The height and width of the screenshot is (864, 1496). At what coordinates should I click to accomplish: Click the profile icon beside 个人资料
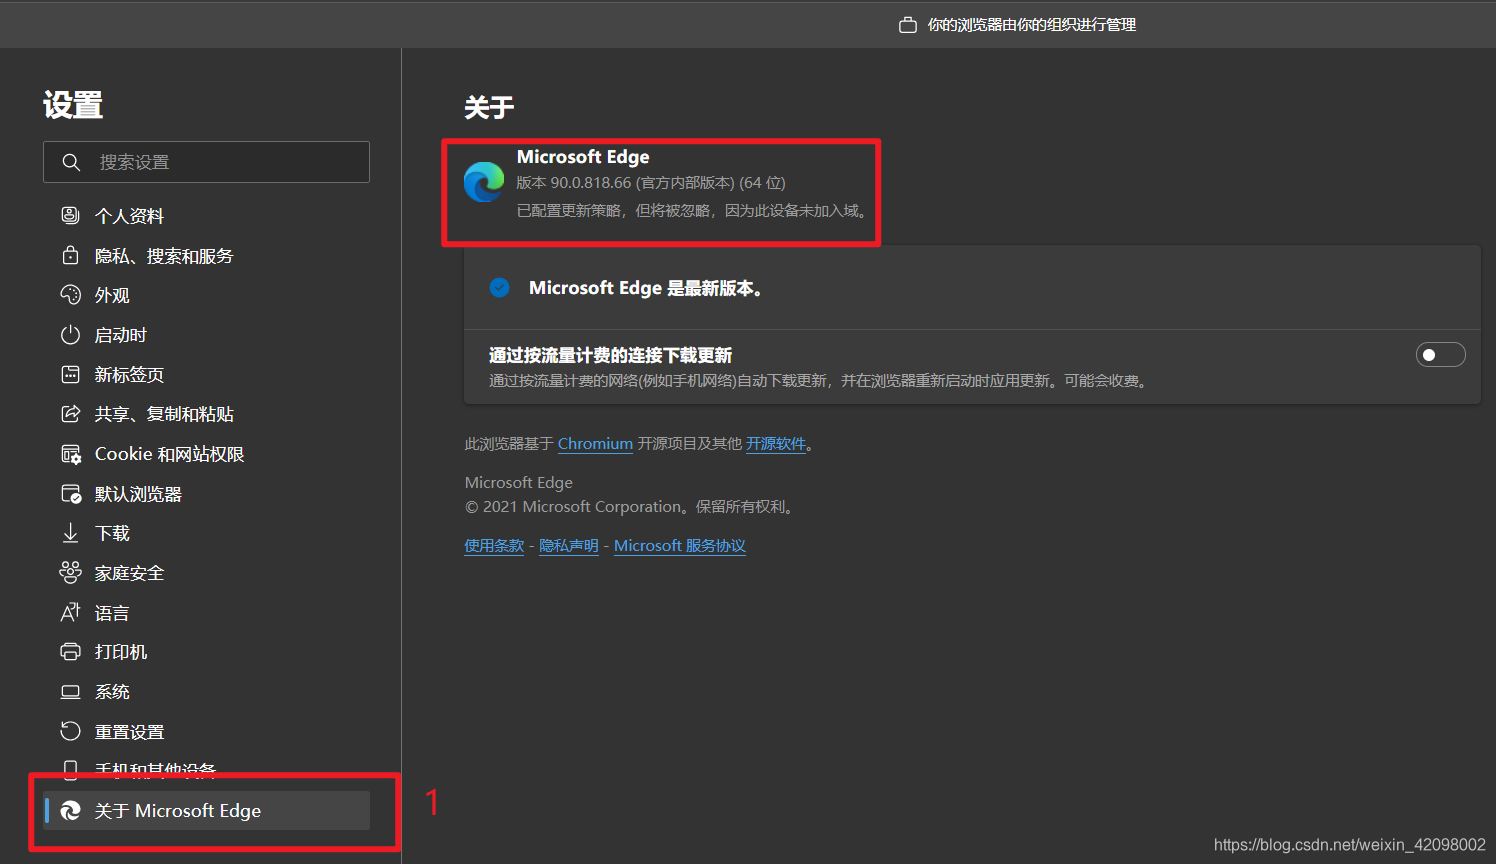point(70,215)
